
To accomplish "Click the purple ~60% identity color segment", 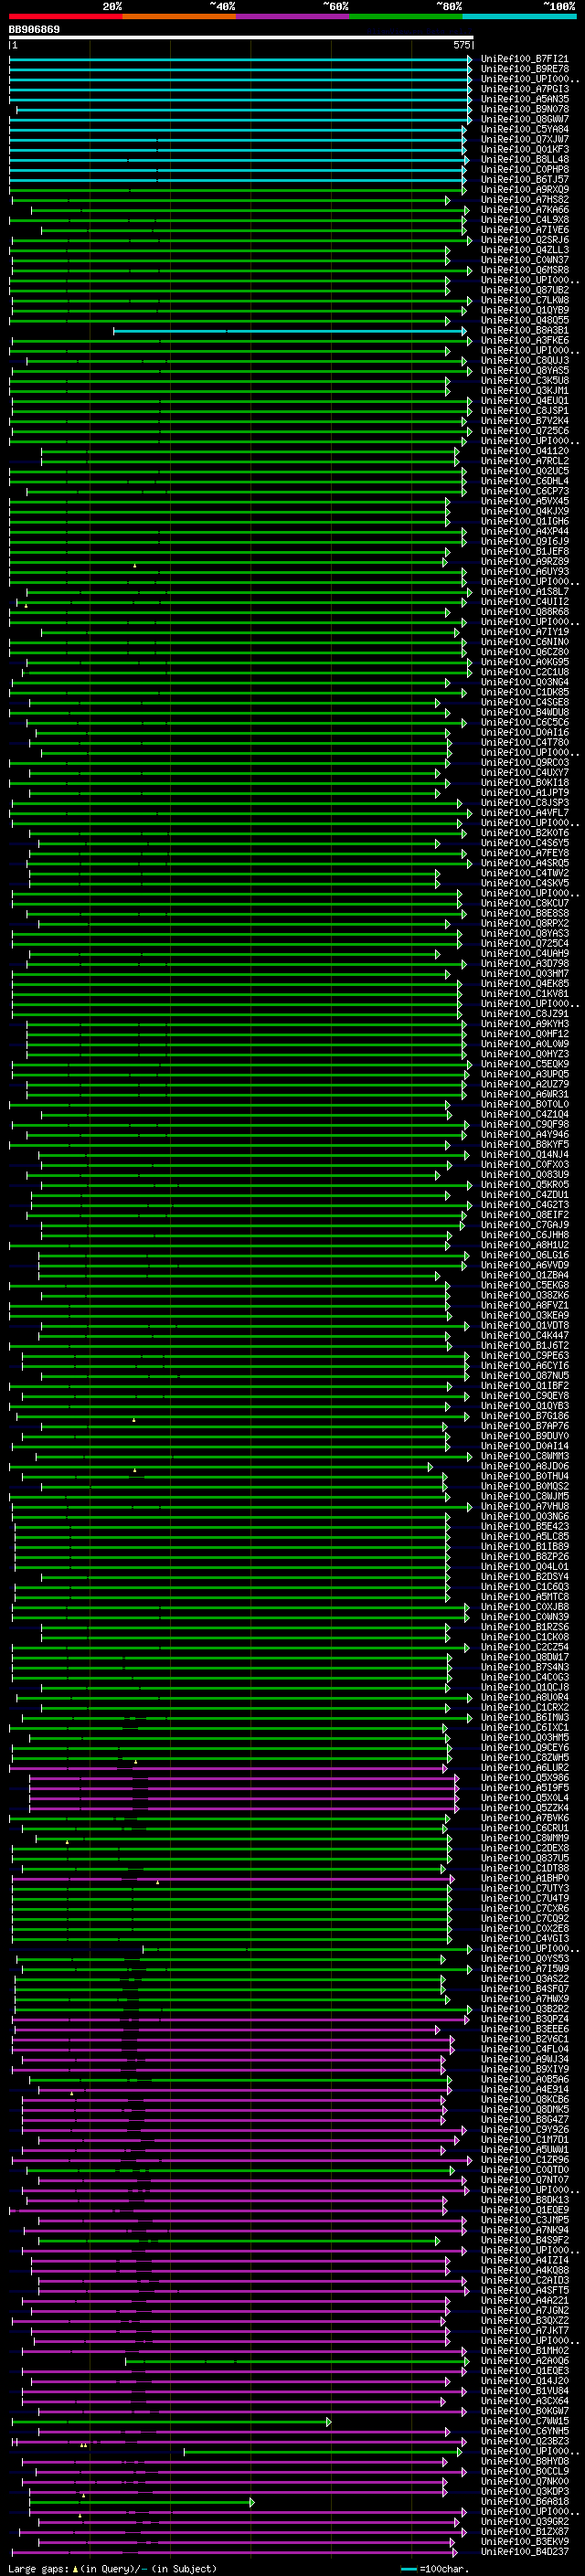I will pyautogui.click(x=293, y=16).
